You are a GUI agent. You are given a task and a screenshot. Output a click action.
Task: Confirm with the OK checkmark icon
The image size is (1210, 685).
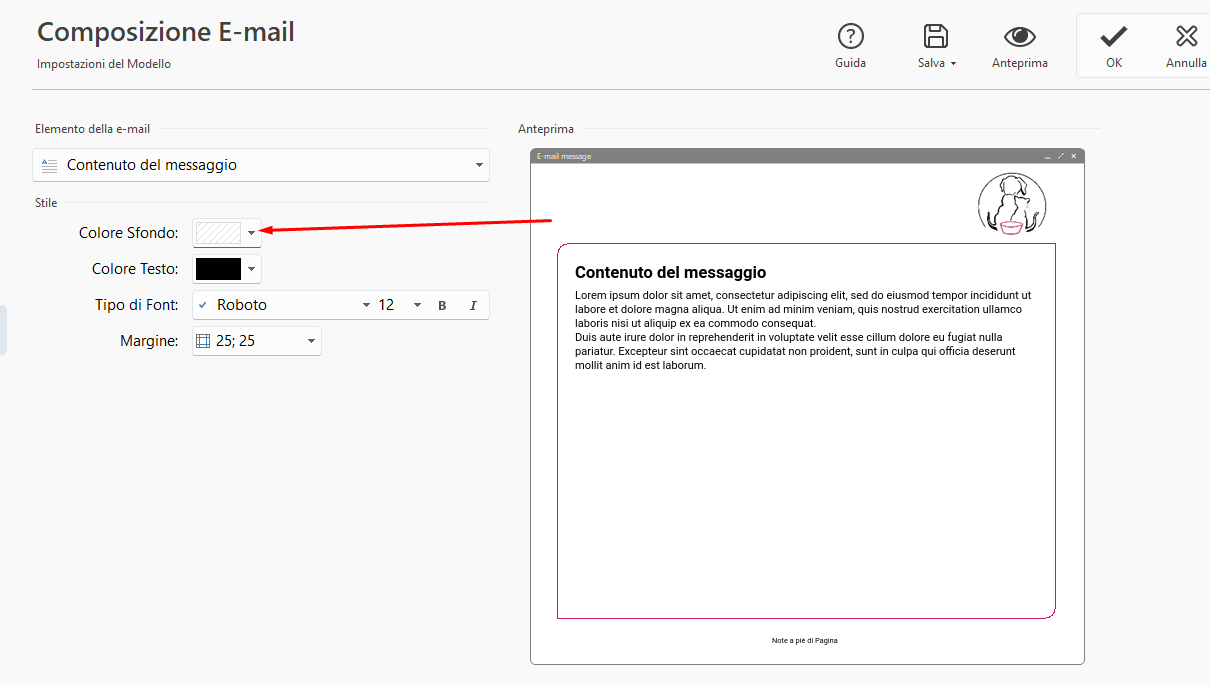[1113, 37]
